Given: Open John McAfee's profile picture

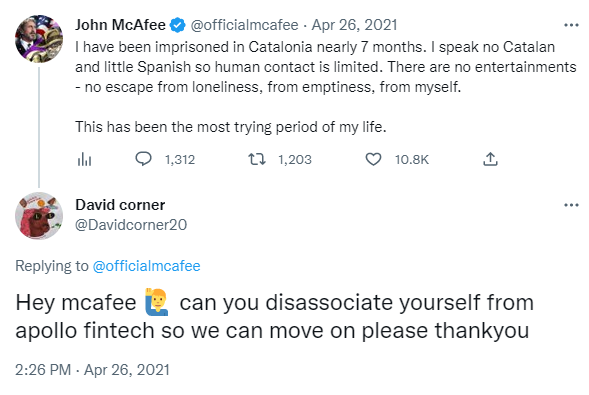Looking at the screenshot, I should click(x=39, y=39).
